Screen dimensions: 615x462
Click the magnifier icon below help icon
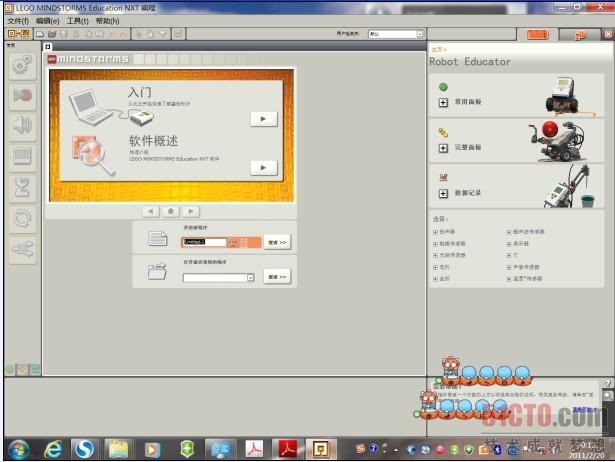[x=608, y=395]
